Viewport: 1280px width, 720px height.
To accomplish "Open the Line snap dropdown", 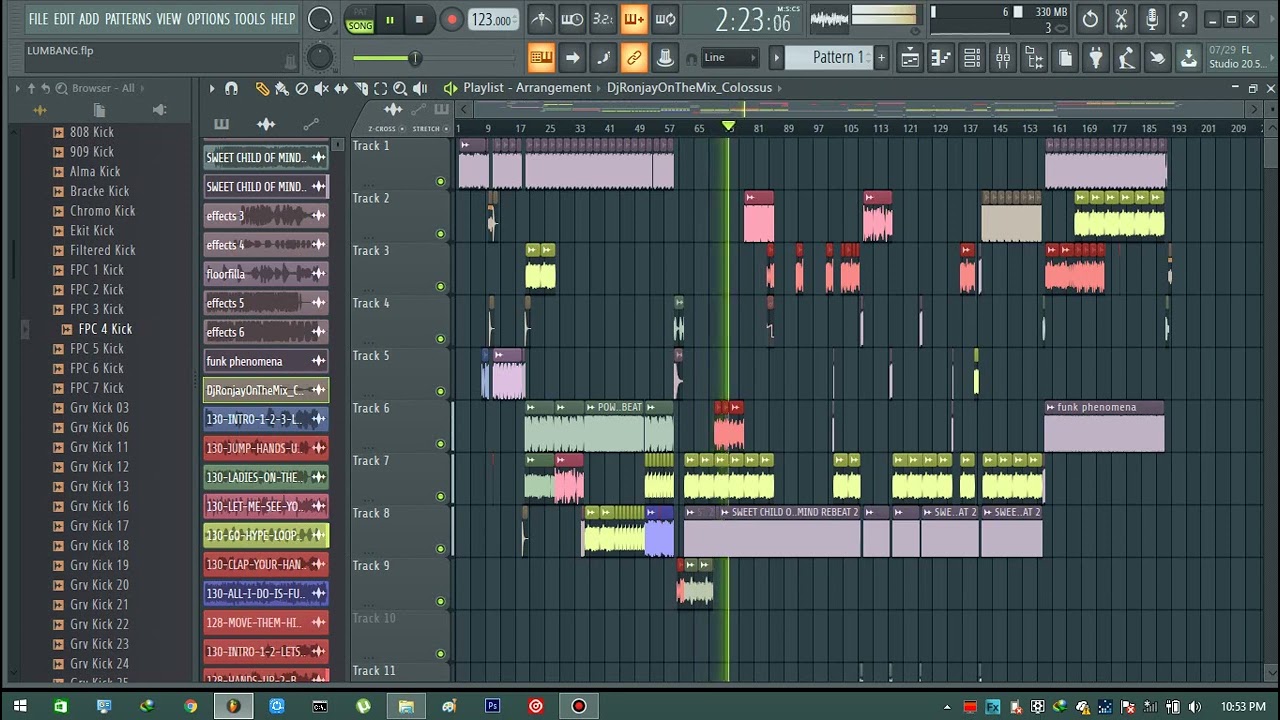I will point(729,57).
